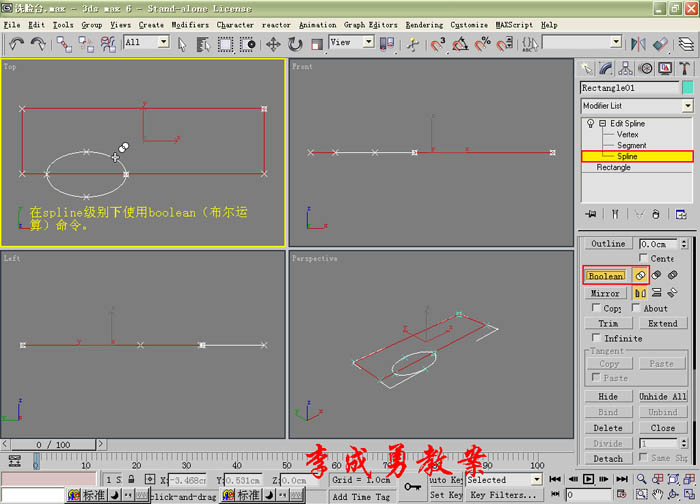Click the time slider 0 / 100
This screenshot has width=700, height=504.
point(53,445)
